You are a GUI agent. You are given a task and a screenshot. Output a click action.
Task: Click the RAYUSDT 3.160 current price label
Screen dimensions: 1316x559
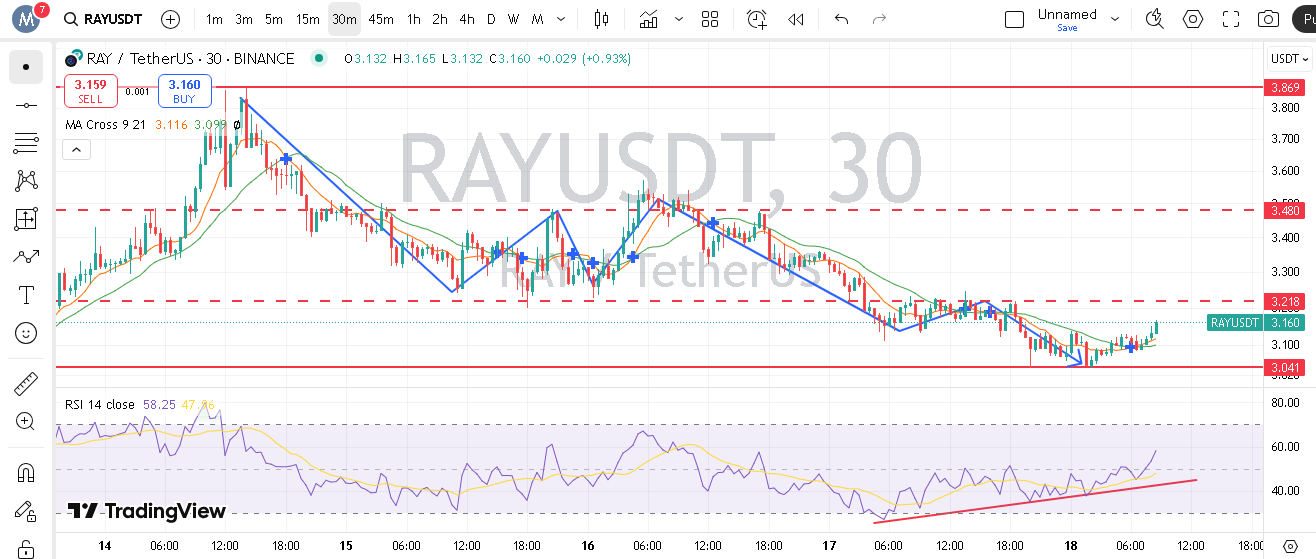(1256, 323)
